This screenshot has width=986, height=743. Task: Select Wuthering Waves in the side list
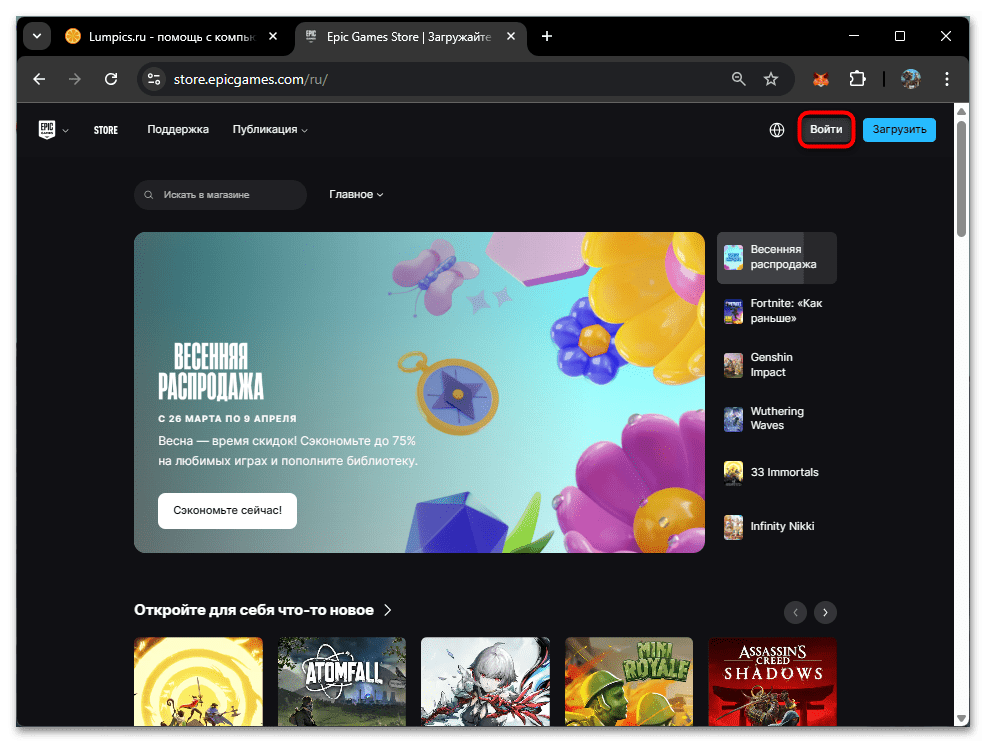[x=777, y=419]
